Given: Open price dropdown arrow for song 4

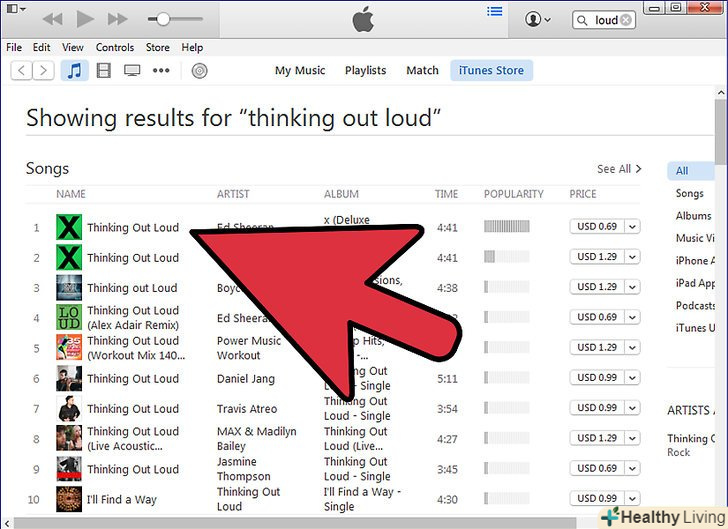Looking at the screenshot, I should coord(632,317).
